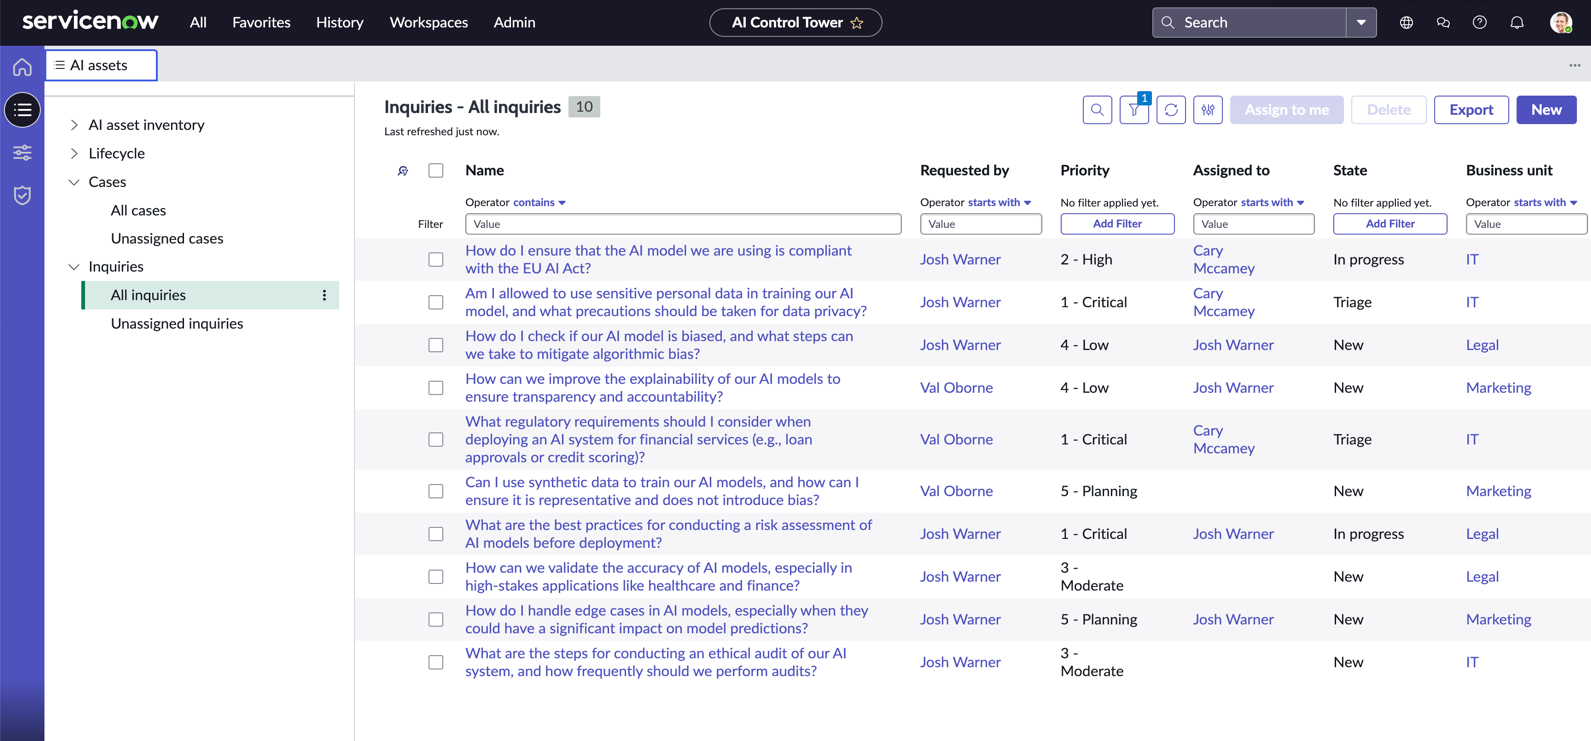Select the List sidebar icon
Image resolution: width=1591 pixels, height=741 pixels.
pyautogui.click(x=22, y=110)
